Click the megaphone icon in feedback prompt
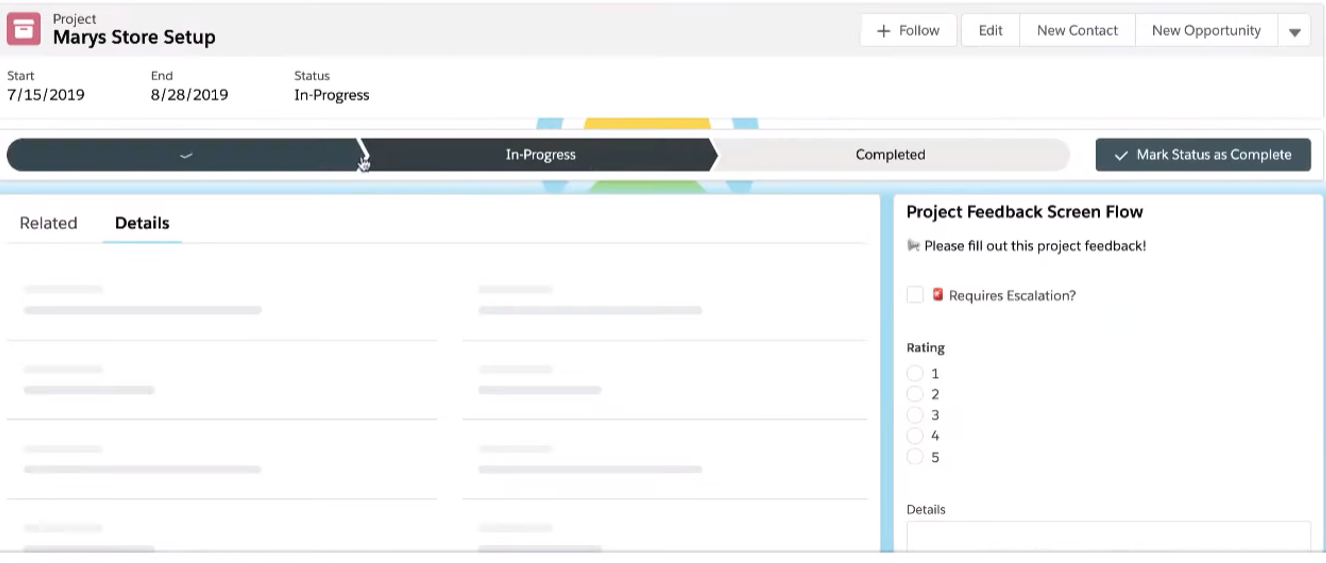Viewport: 1326px width, 563px height. point(913,246)
